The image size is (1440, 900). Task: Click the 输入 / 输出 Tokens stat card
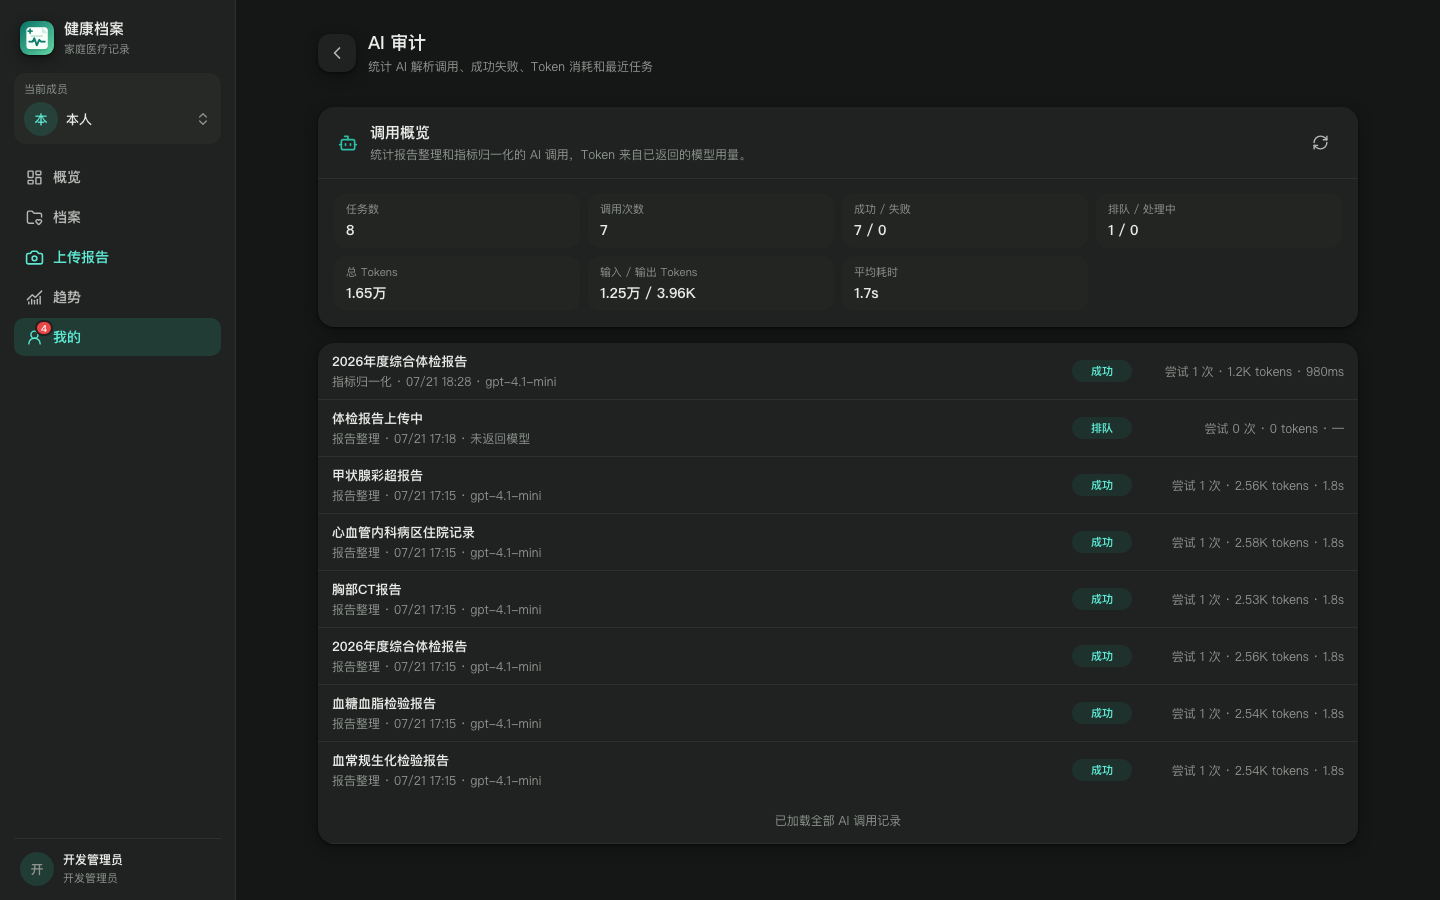click(711, 283)
